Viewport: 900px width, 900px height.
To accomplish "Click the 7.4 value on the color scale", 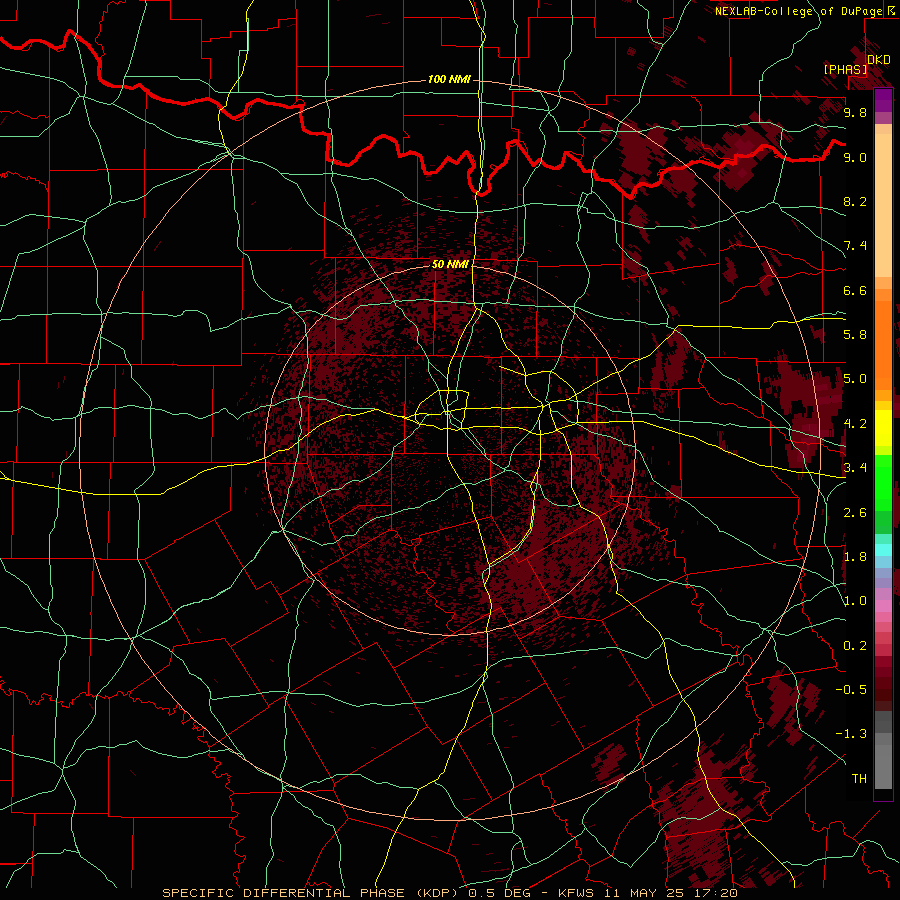I will point(855,246).
